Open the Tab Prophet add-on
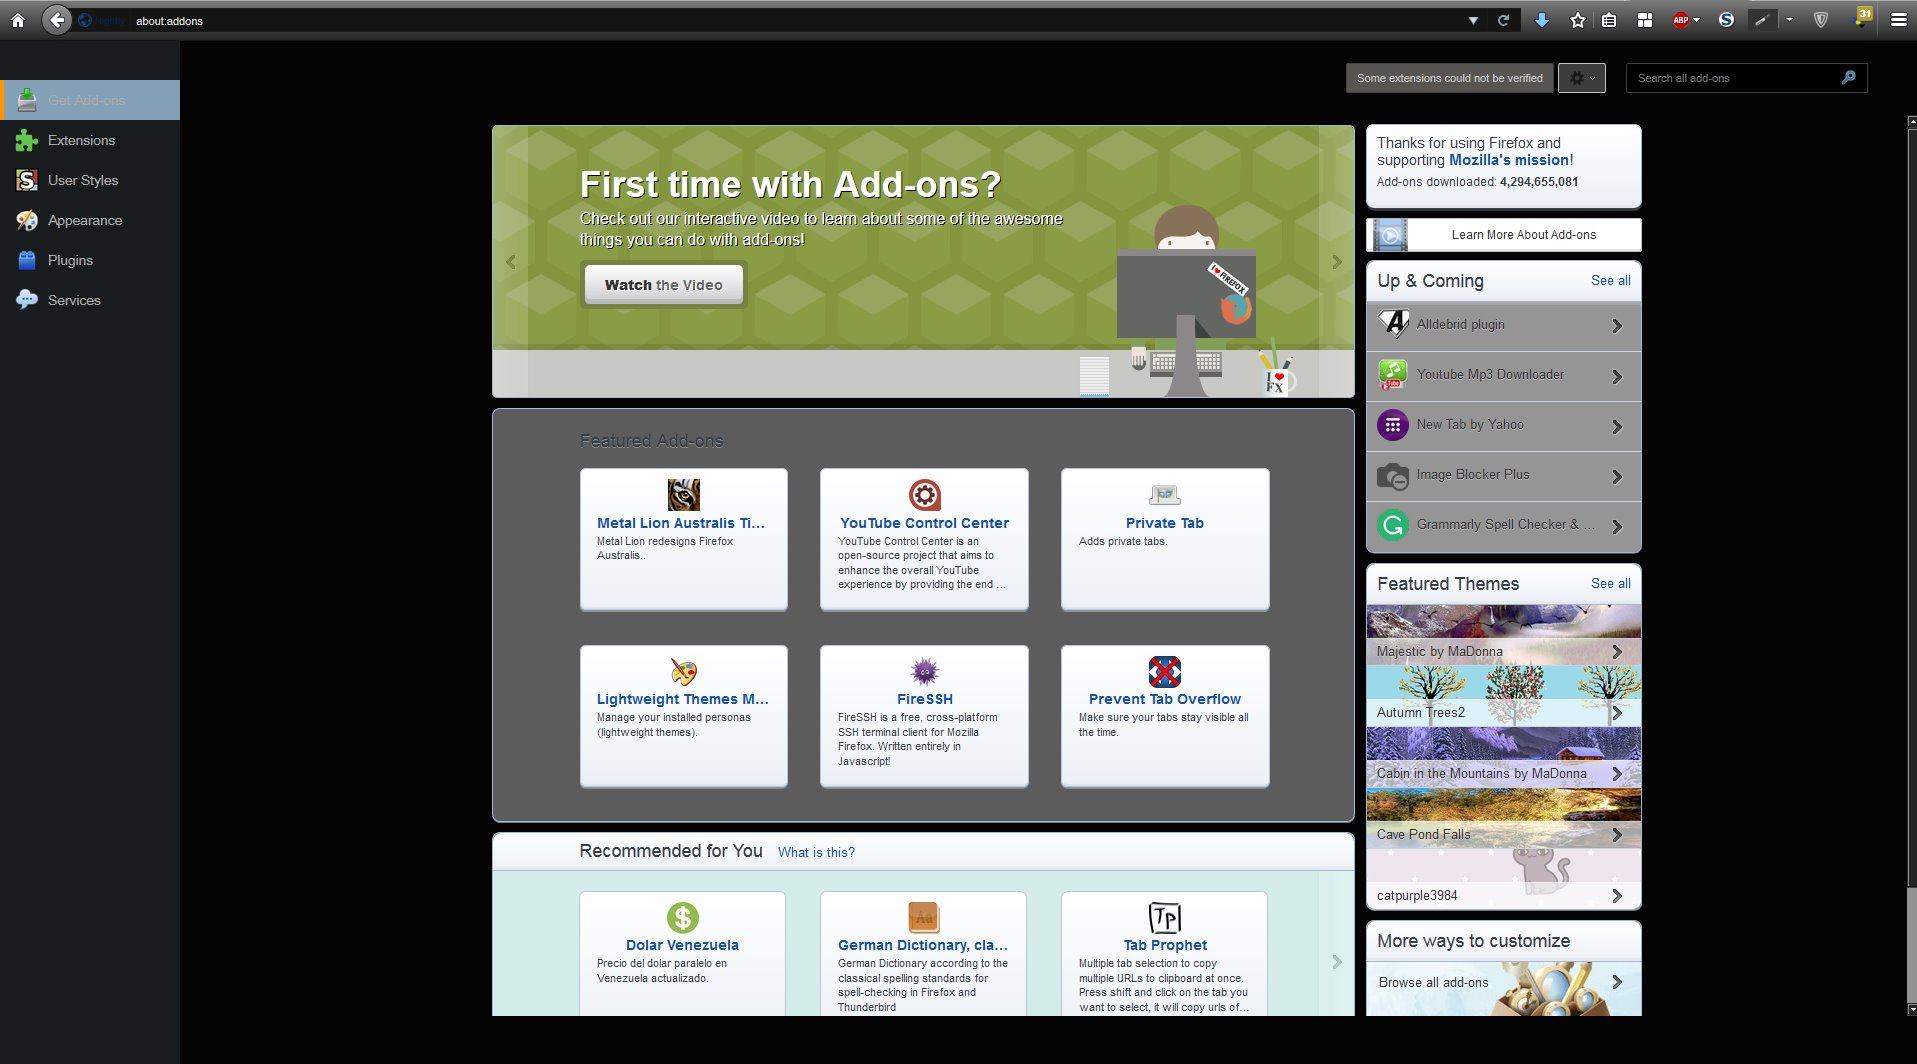This screenshot has width=1917, height=1064. 1164,954
